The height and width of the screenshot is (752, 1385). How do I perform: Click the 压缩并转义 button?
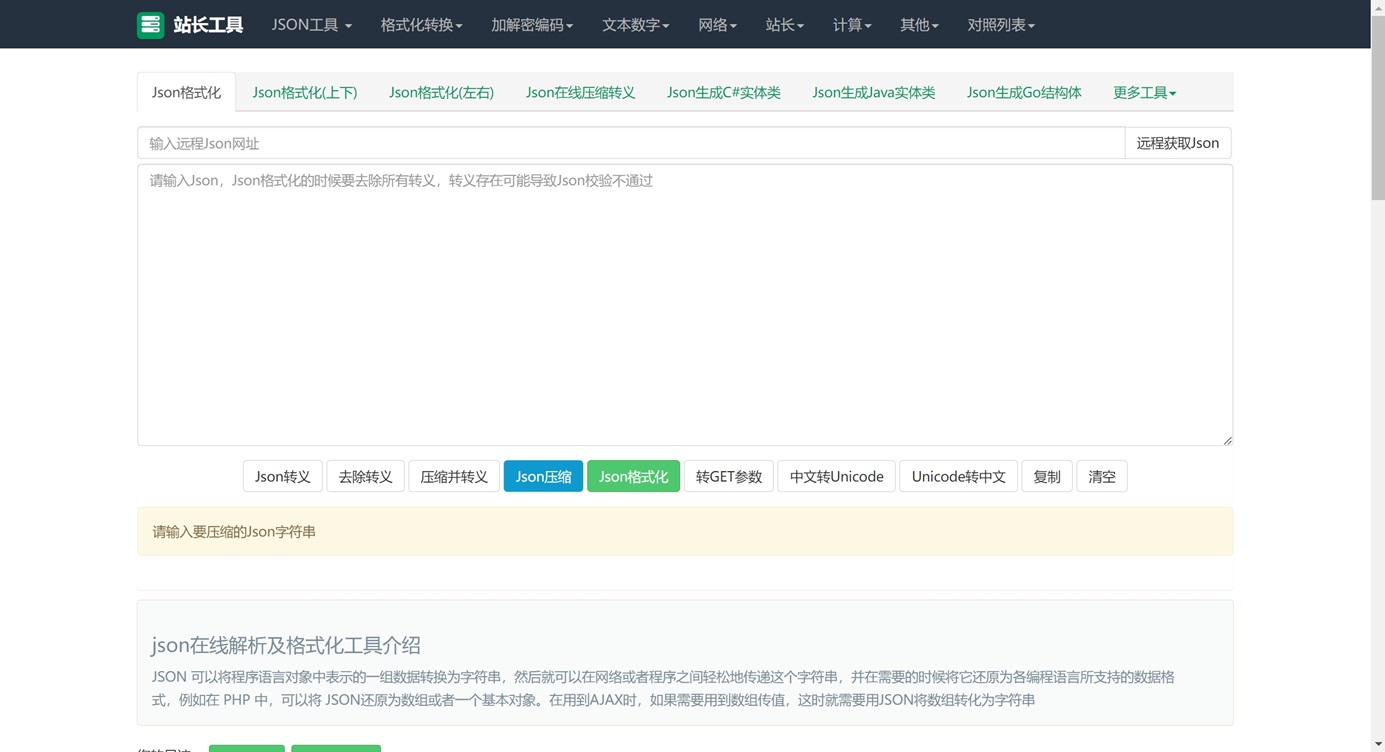pyautogui.click(x=454, y=476)
